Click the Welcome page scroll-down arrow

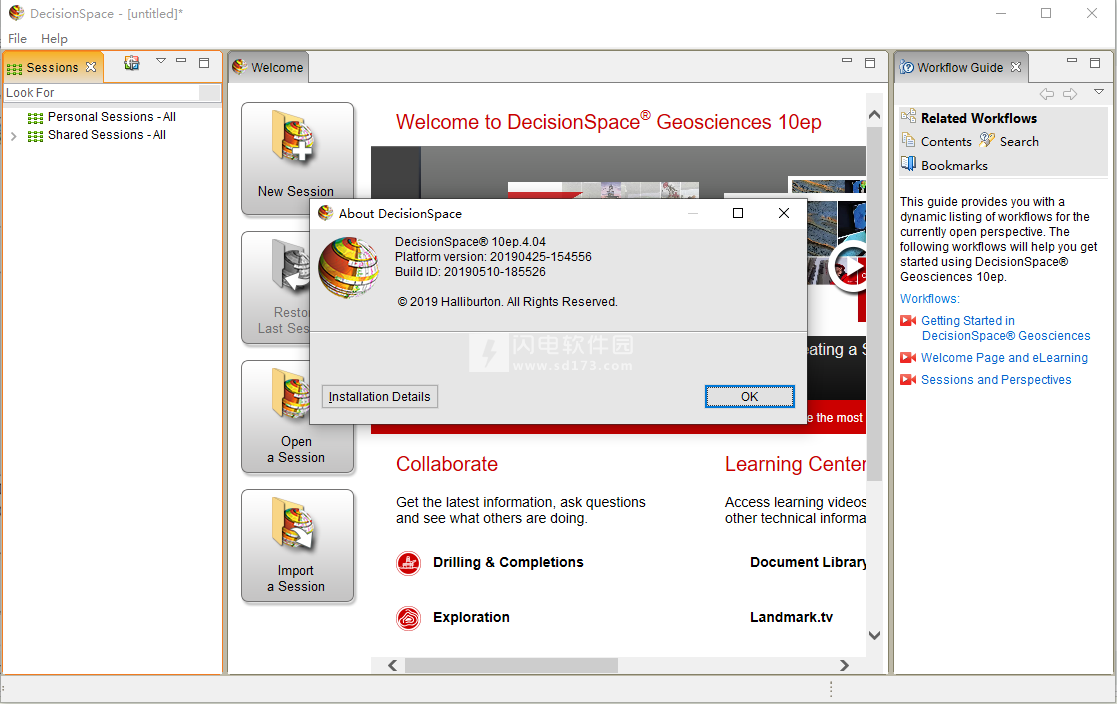pyautogui.click(x=875, y=636)
